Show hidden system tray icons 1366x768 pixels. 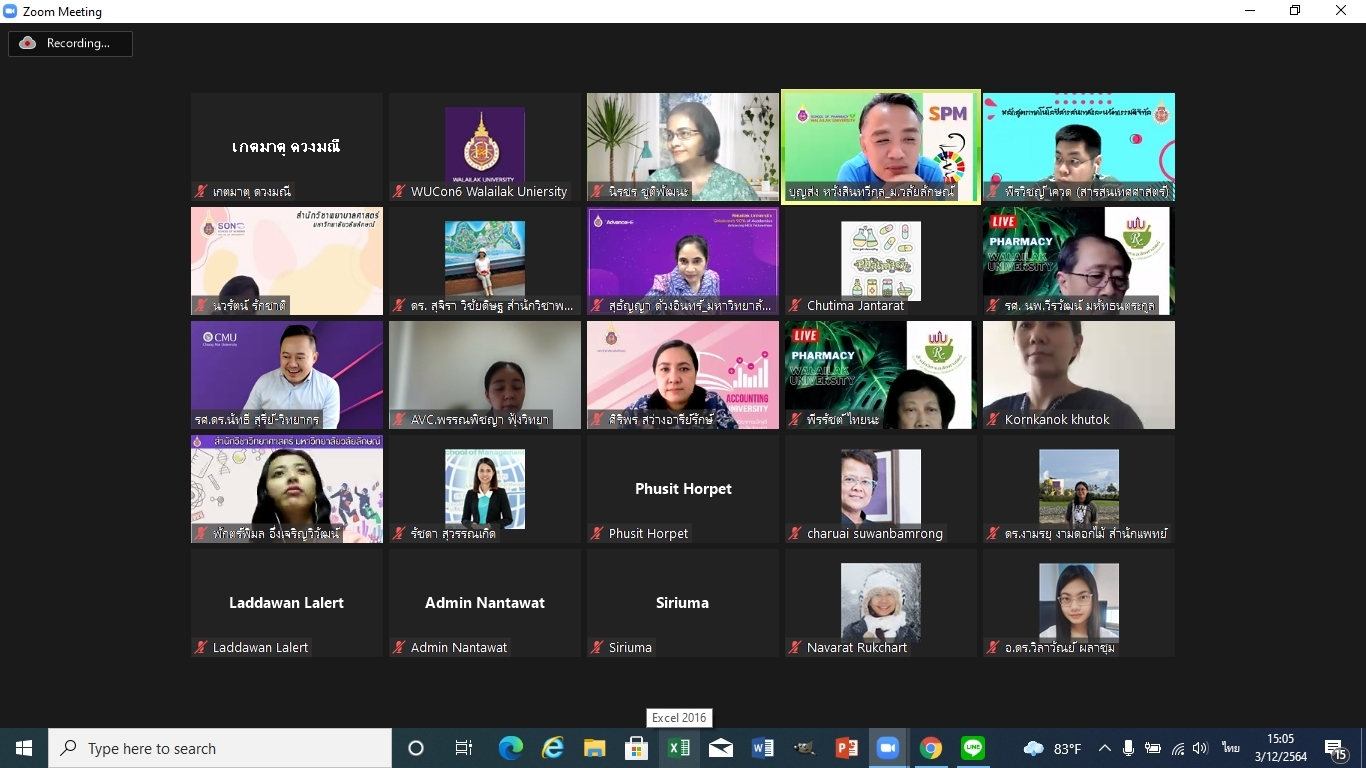(1105, 748)
